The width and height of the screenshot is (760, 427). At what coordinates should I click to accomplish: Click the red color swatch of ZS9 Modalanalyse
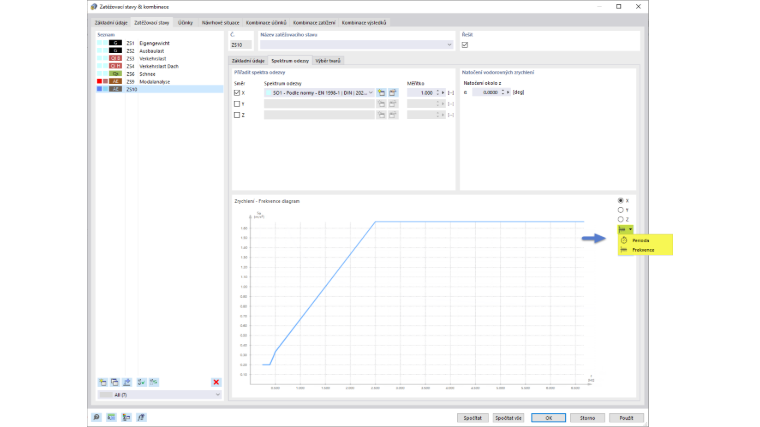pos(99,81)
